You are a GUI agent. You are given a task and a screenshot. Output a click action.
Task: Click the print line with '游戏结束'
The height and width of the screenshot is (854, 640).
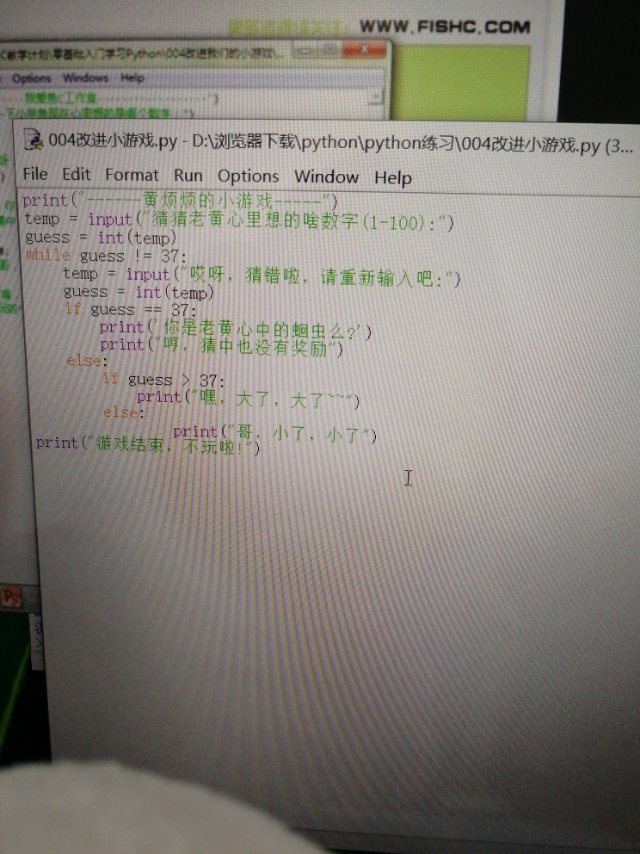pos(147,444)
